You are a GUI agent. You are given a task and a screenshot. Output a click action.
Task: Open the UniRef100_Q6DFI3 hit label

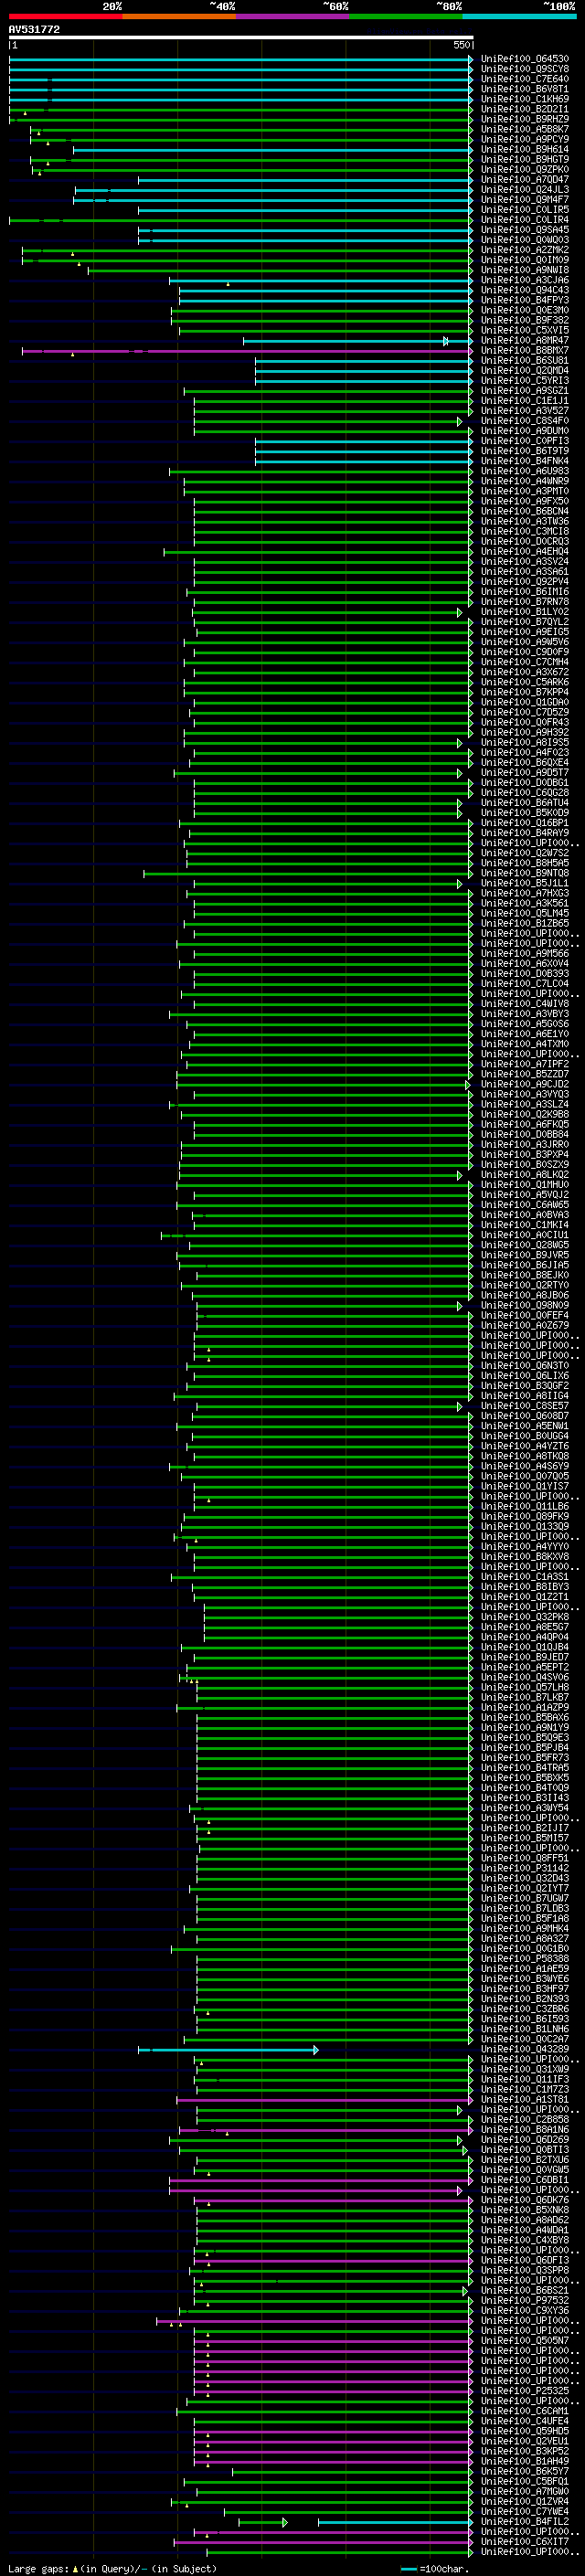pos(525,2260)
